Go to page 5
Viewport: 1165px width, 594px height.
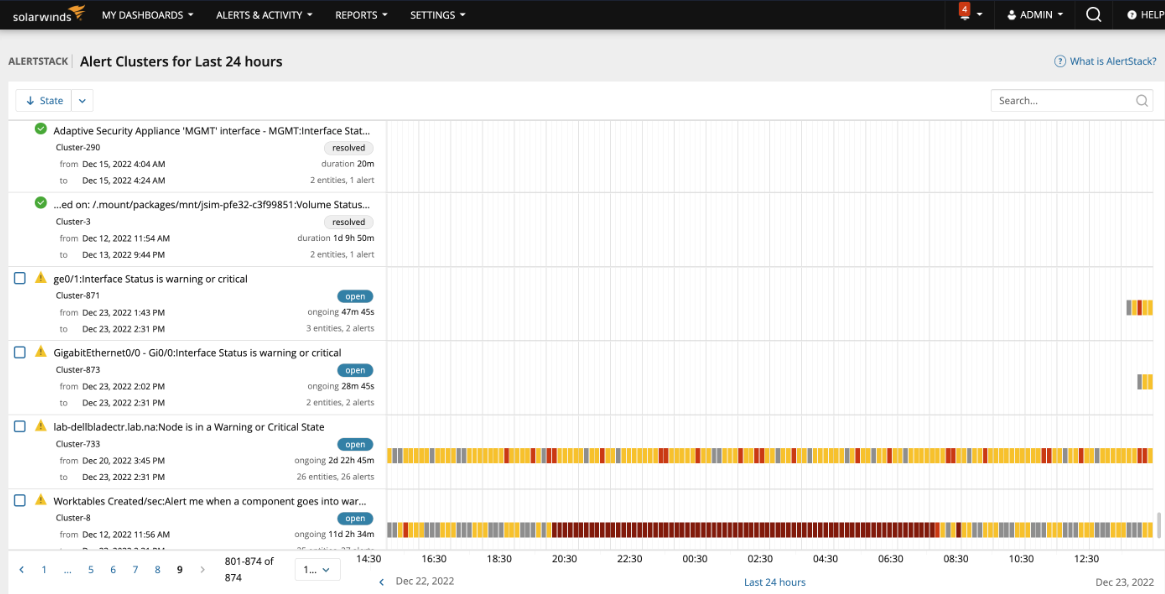pos(91,569)
